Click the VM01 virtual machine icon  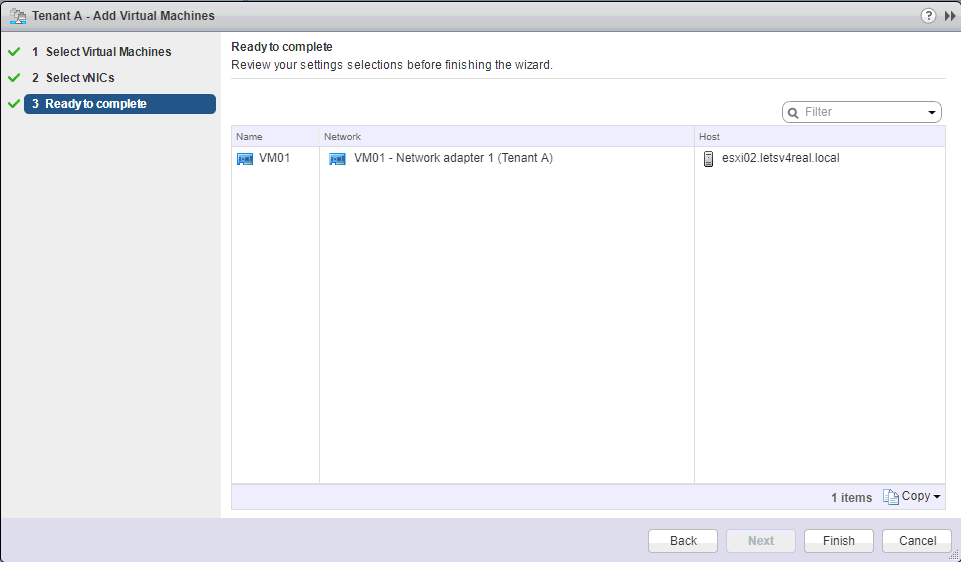point(245,158)
